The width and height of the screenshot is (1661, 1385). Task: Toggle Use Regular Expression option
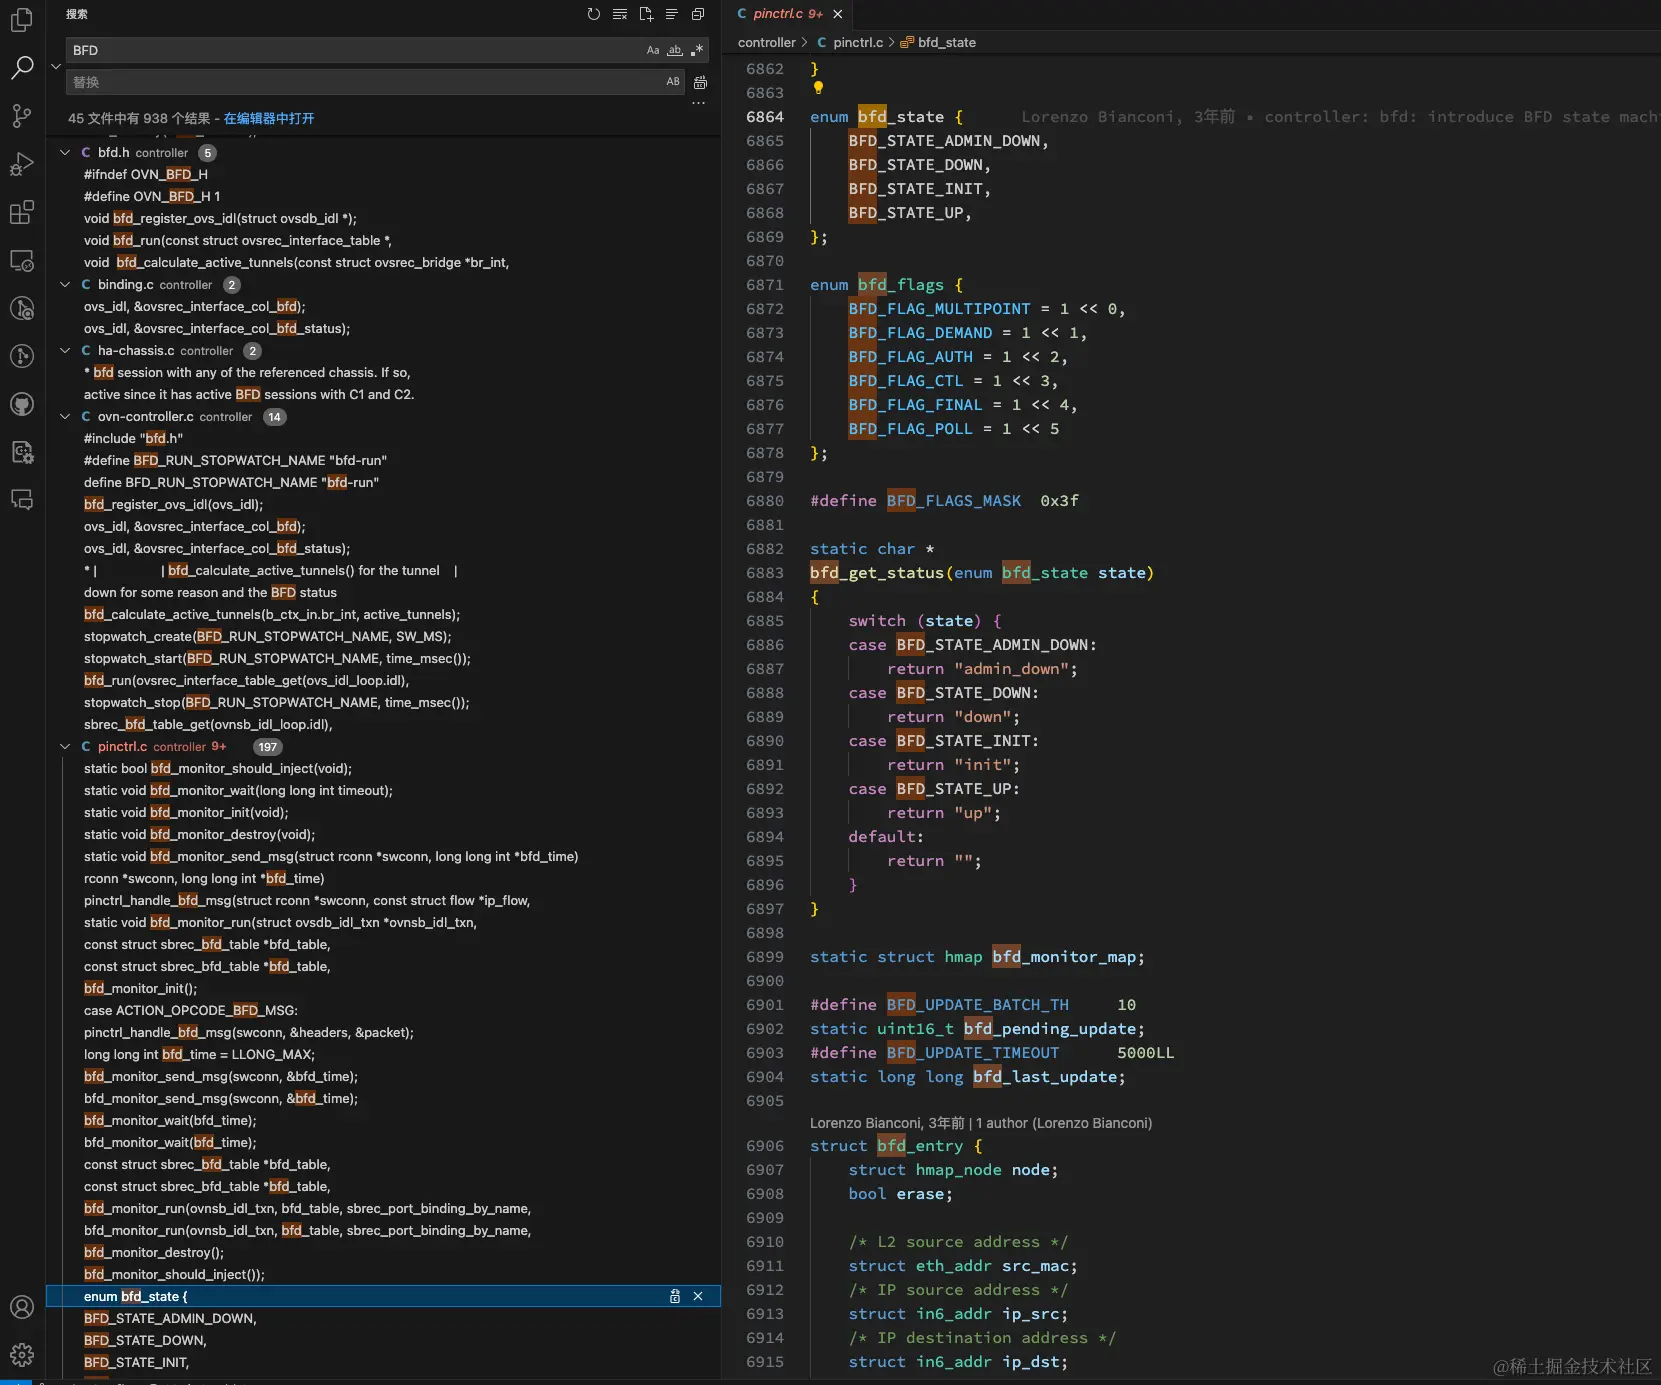[x=697, y=50]
